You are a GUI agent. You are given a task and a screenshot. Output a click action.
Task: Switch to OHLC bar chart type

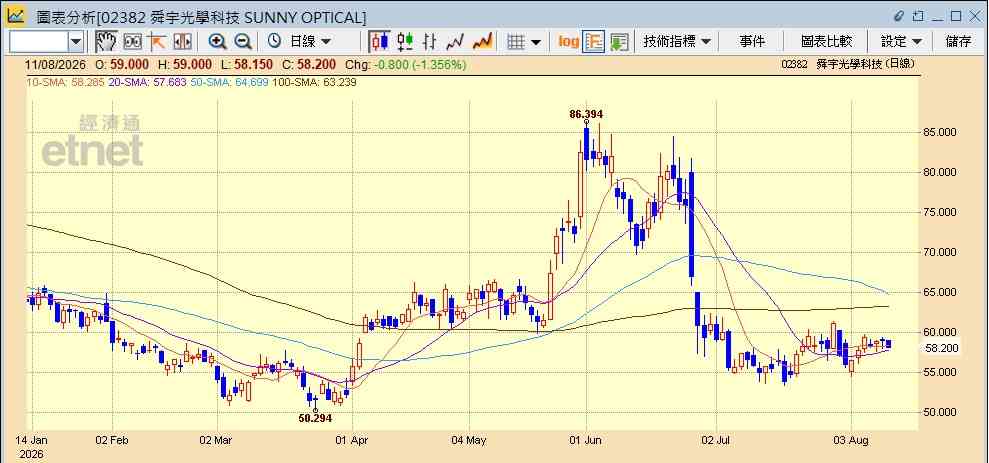tap(430, 42)
